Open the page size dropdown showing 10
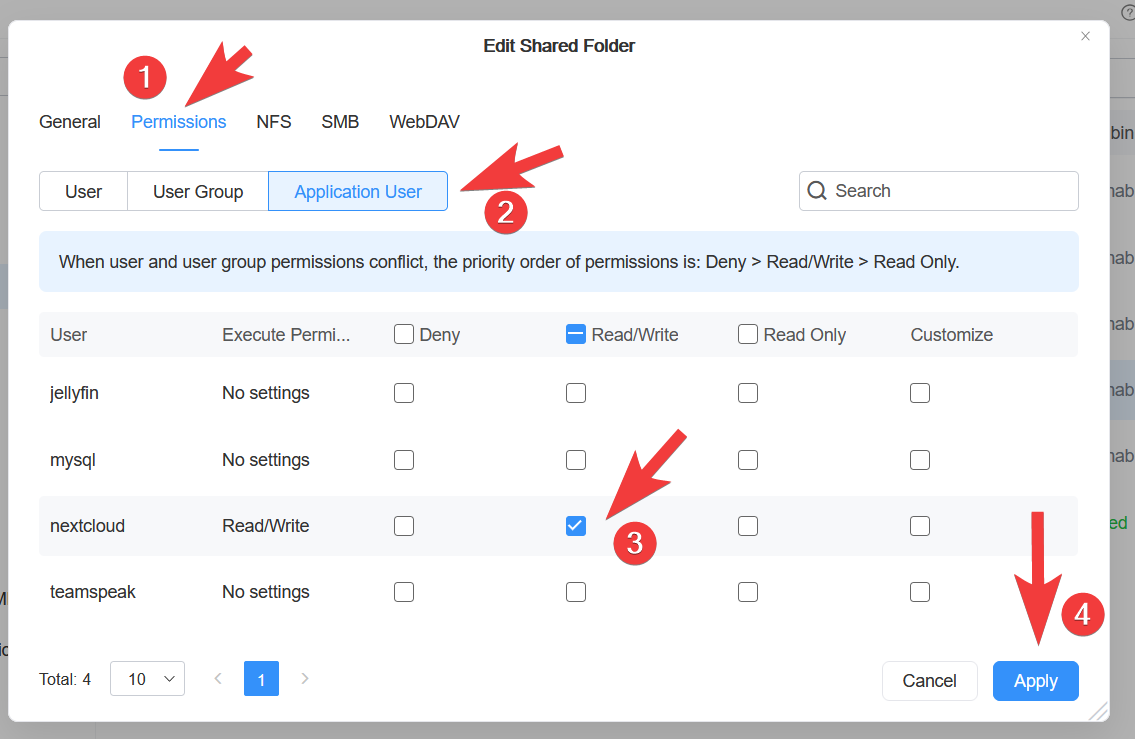The image size is (1135, 739). 147,679
